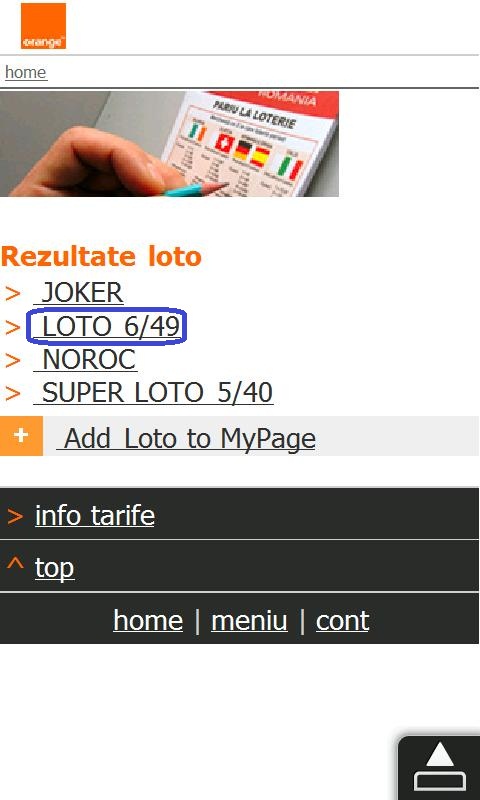Viewport: 480px width, 800px height.
Task: Click arrow icon beside info tarife
Action: (x=15, y=517)
